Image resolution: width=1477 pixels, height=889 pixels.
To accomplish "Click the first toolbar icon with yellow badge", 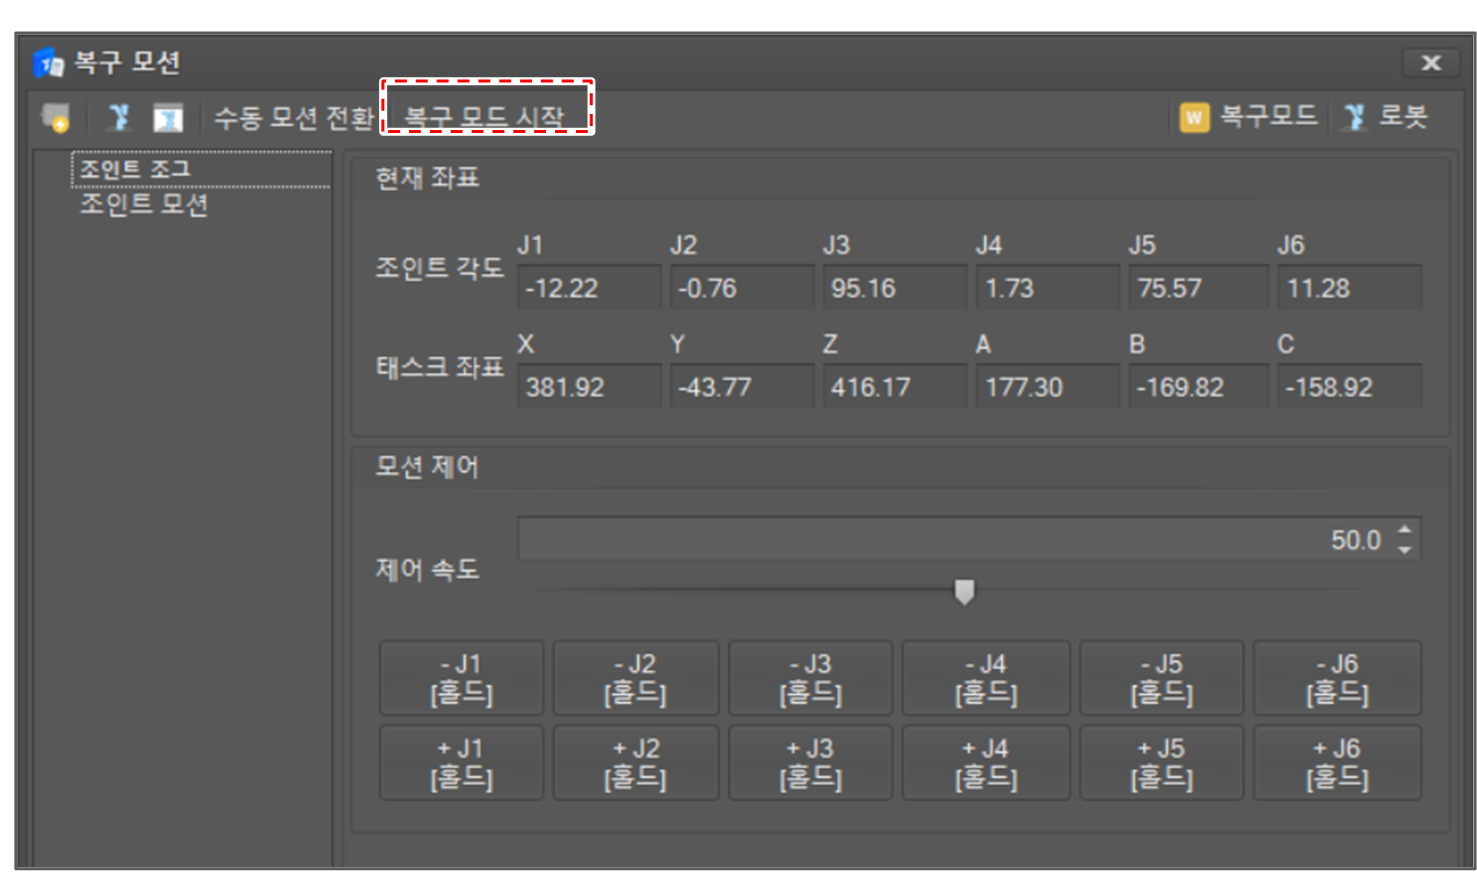I will [56, 118].
